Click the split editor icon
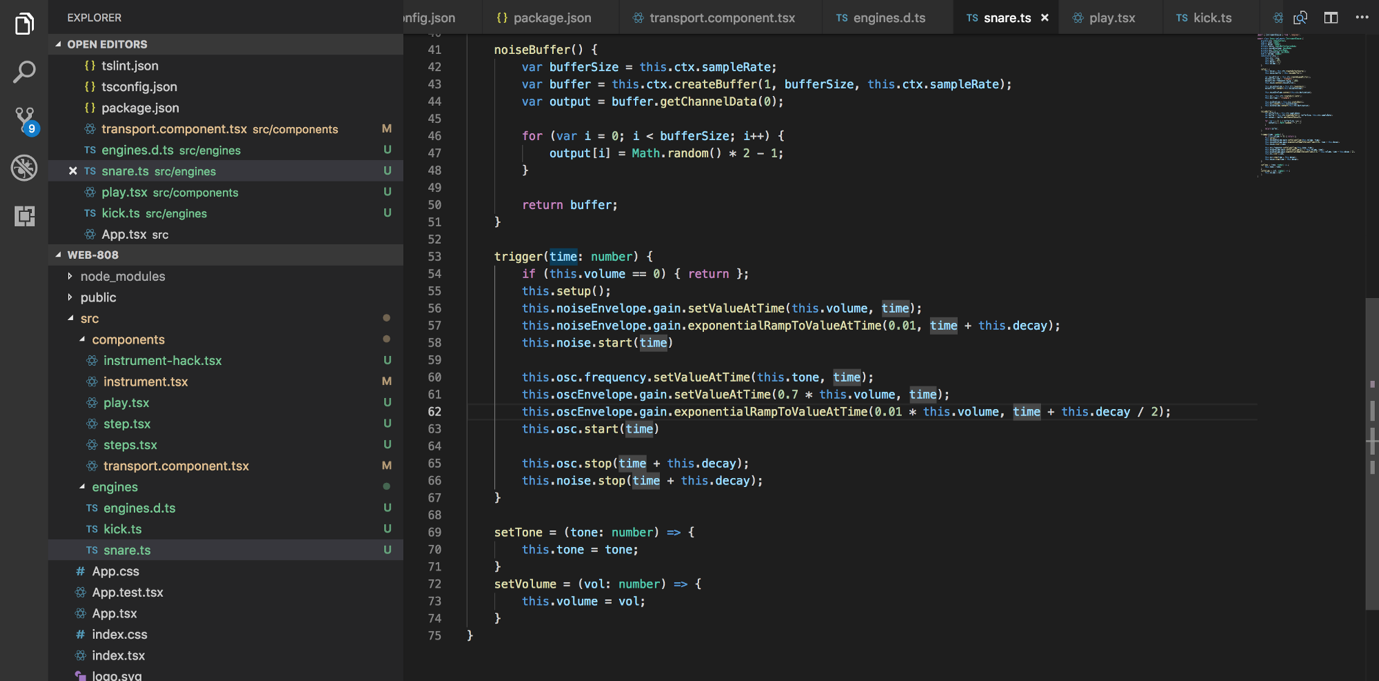This screenshot has width=1379, height=681. click(1330, 18)
